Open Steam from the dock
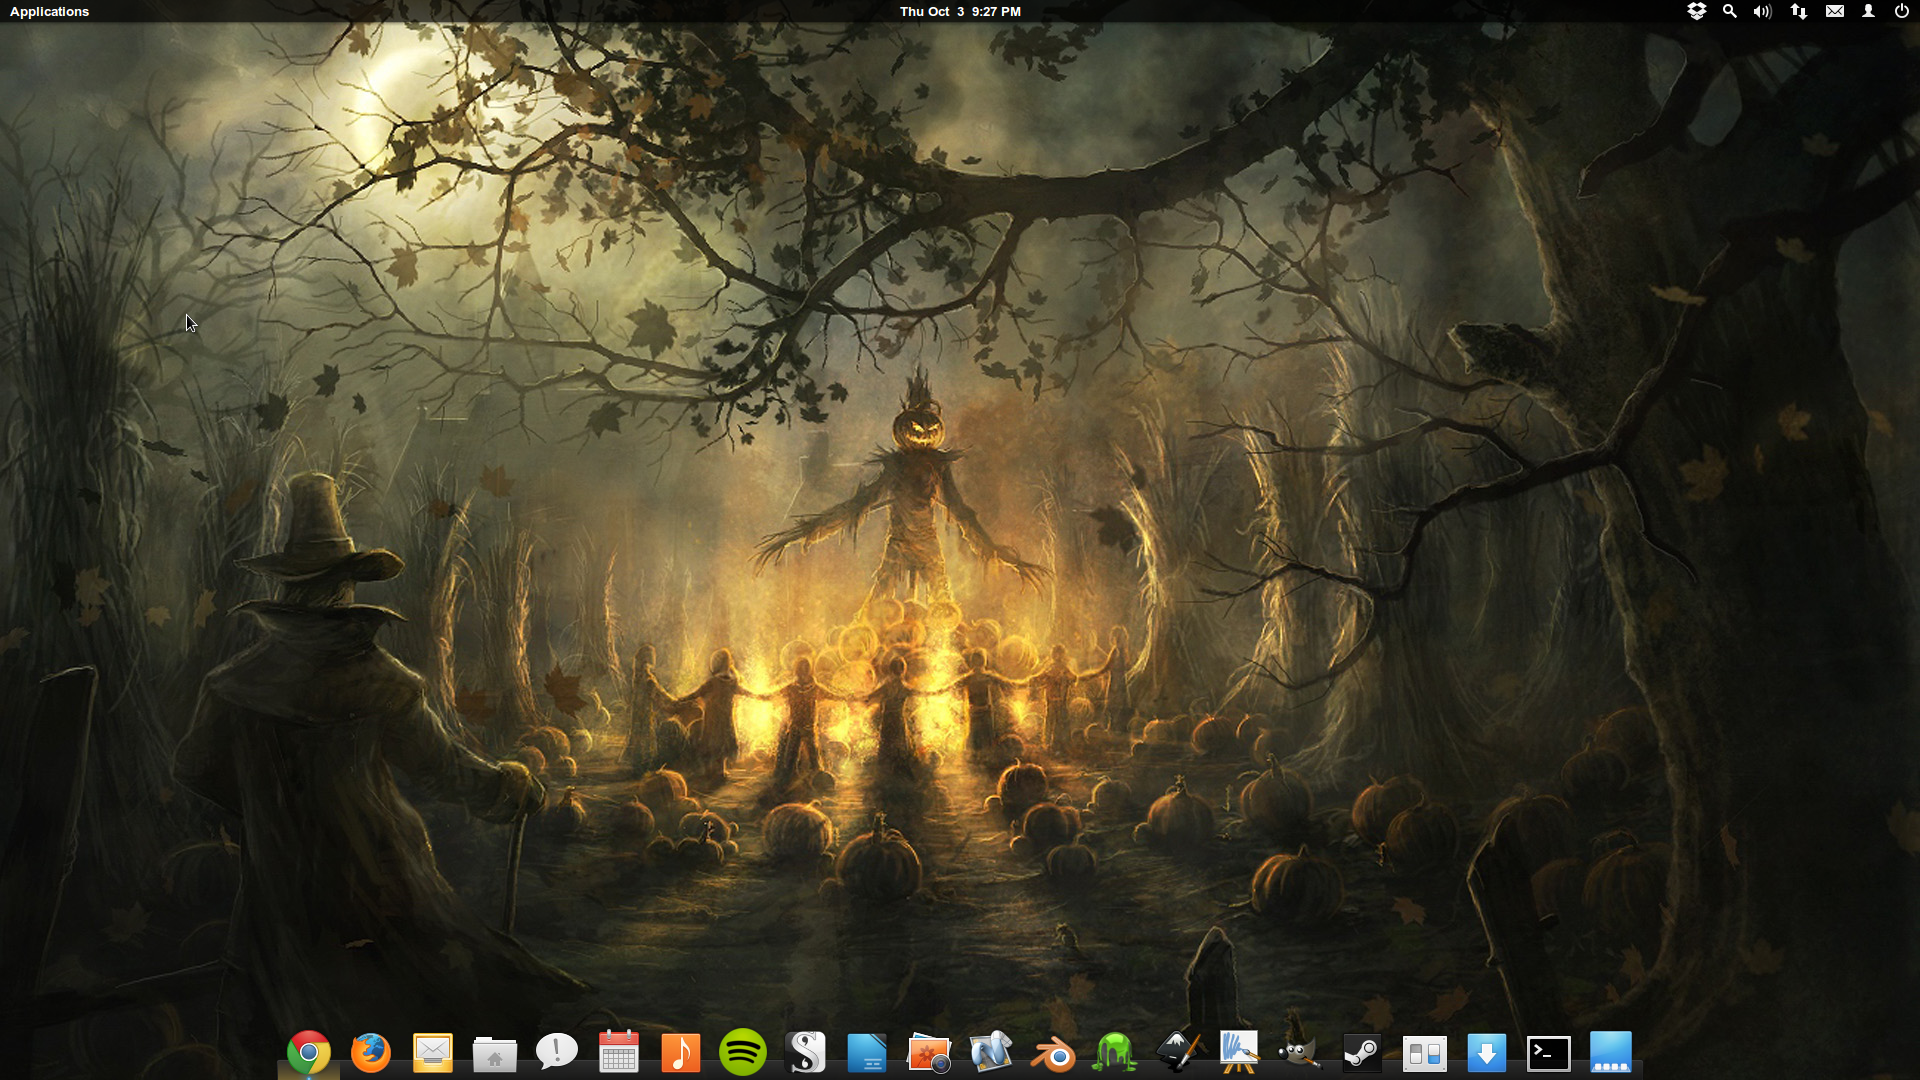 click(1362, 1053)
